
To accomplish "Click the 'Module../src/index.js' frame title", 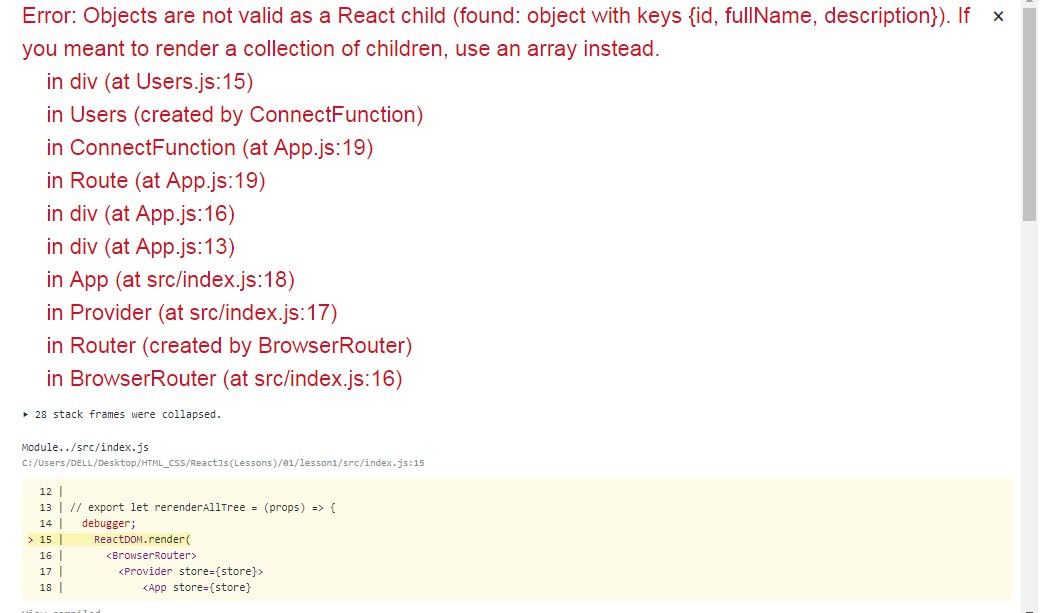I will 85,447.
